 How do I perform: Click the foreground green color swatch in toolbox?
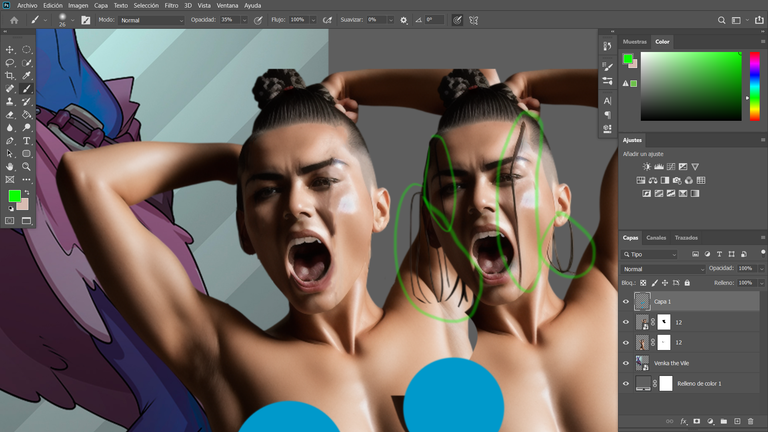[14, 196]
